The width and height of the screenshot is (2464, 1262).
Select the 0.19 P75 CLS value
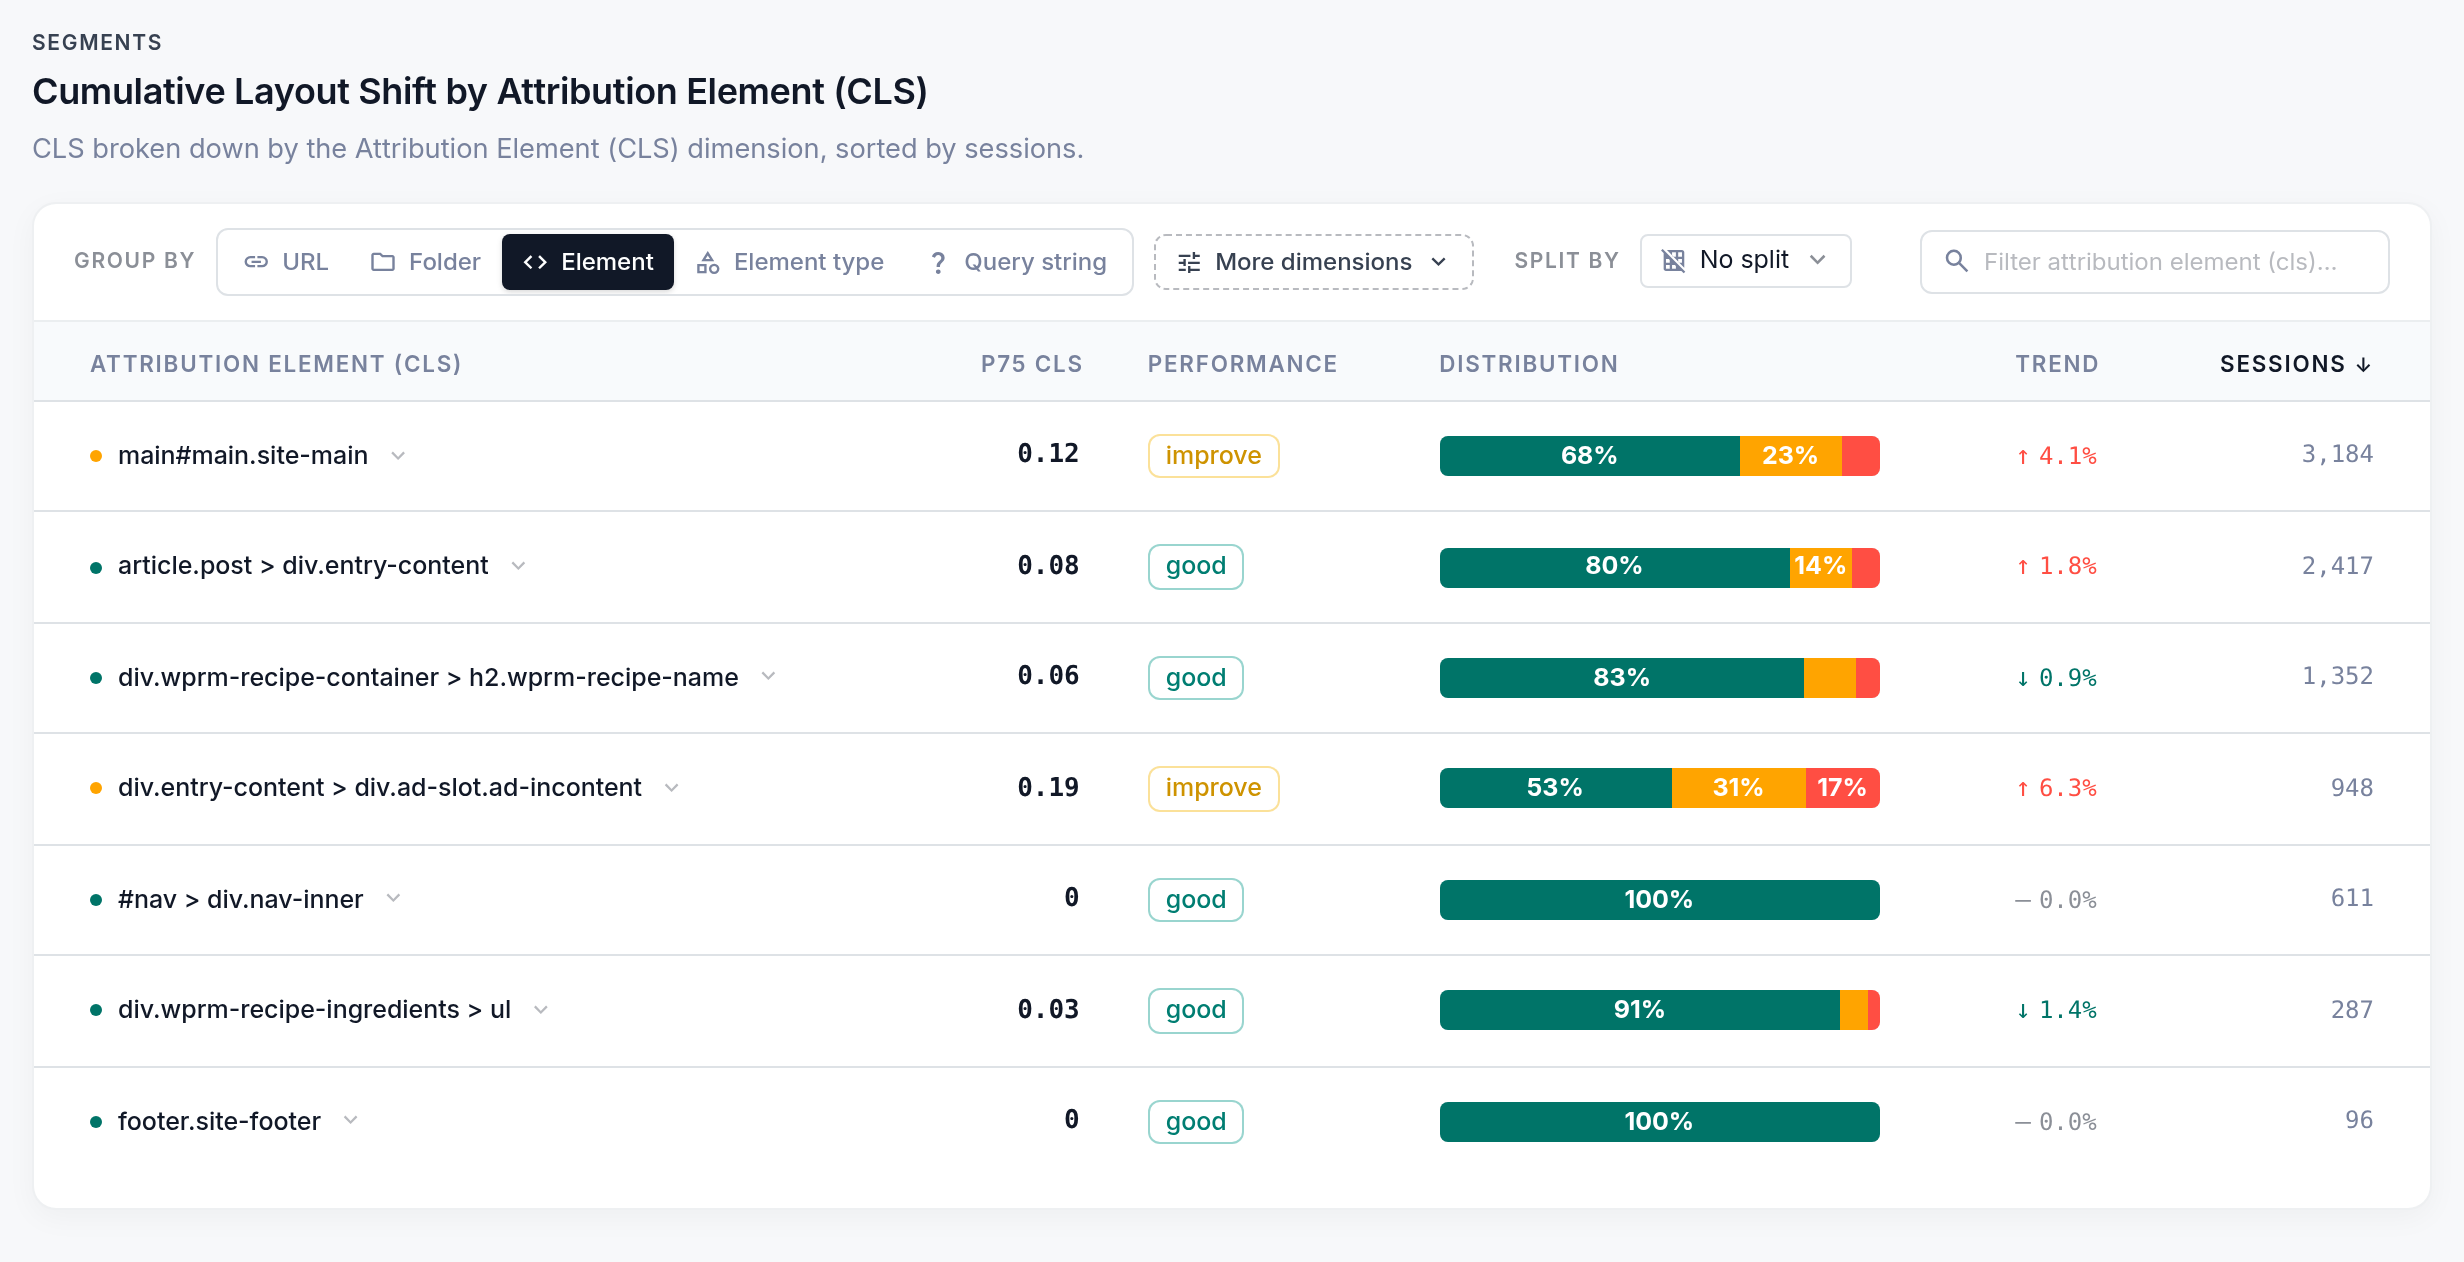coord(1048,788)
